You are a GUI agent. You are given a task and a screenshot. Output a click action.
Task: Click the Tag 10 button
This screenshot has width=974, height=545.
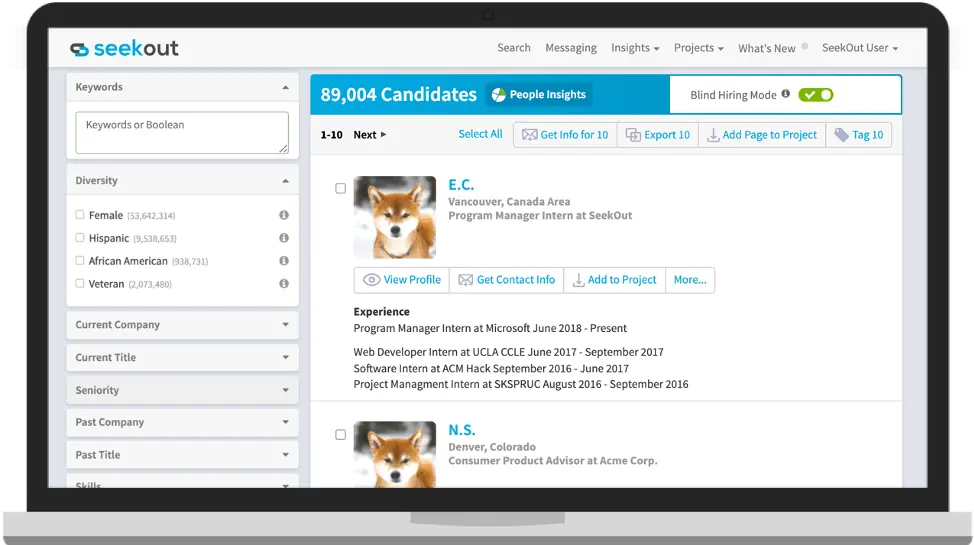point(858,135)
